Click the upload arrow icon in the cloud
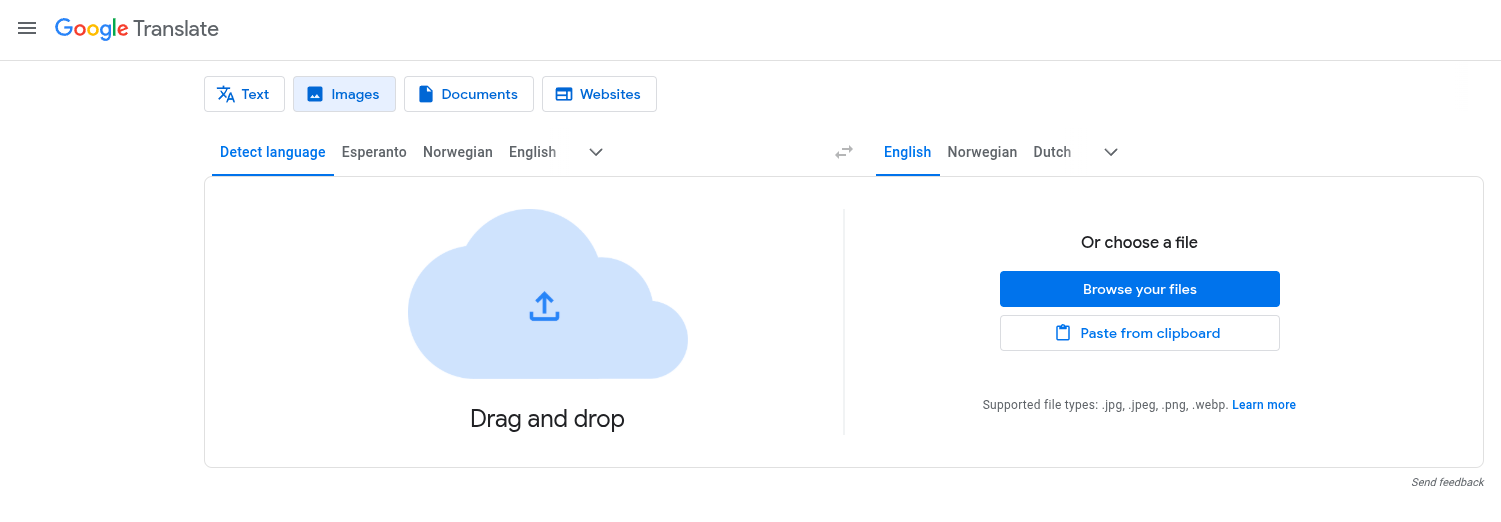Image resolution: width=1501 pixels, height=522 pixels. pos(544,306)
